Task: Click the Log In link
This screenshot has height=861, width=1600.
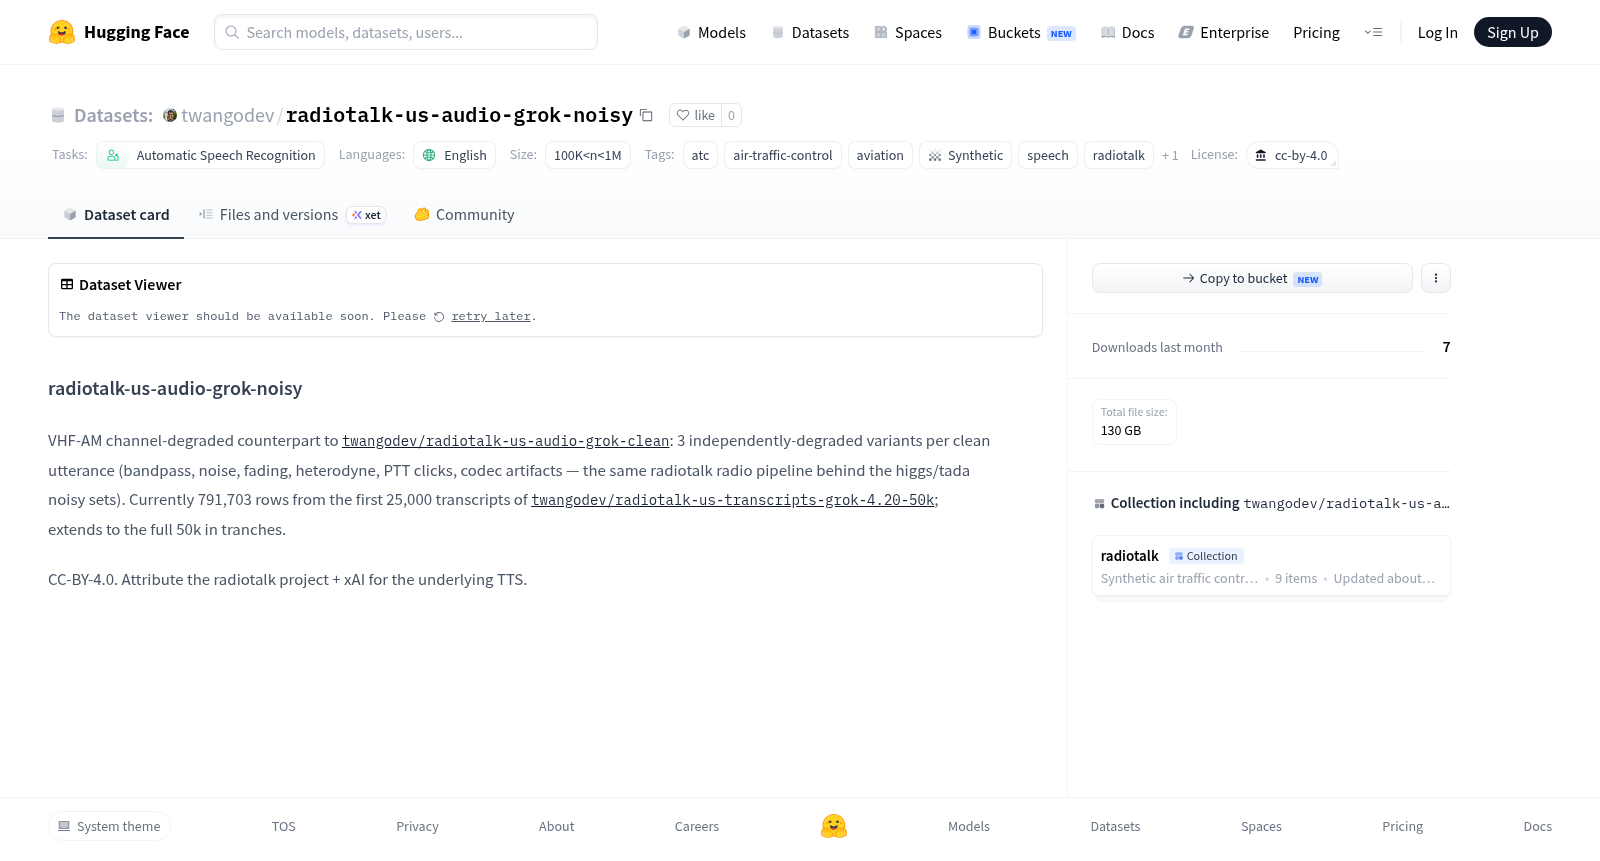Action: tap(1437, 32)
